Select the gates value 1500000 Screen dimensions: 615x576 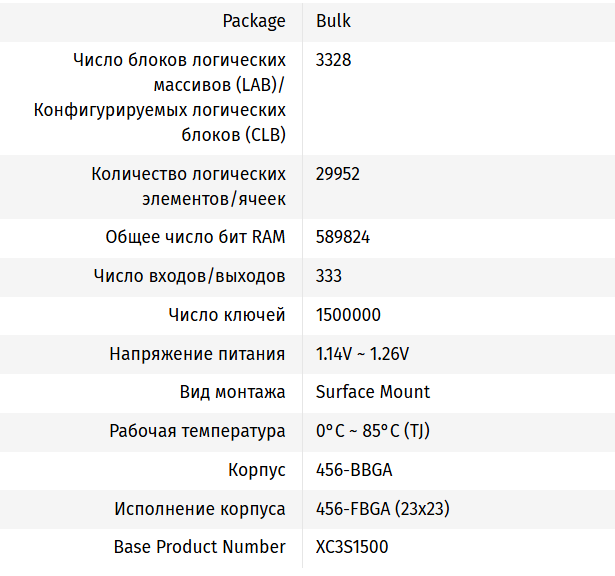pos(348,315)
